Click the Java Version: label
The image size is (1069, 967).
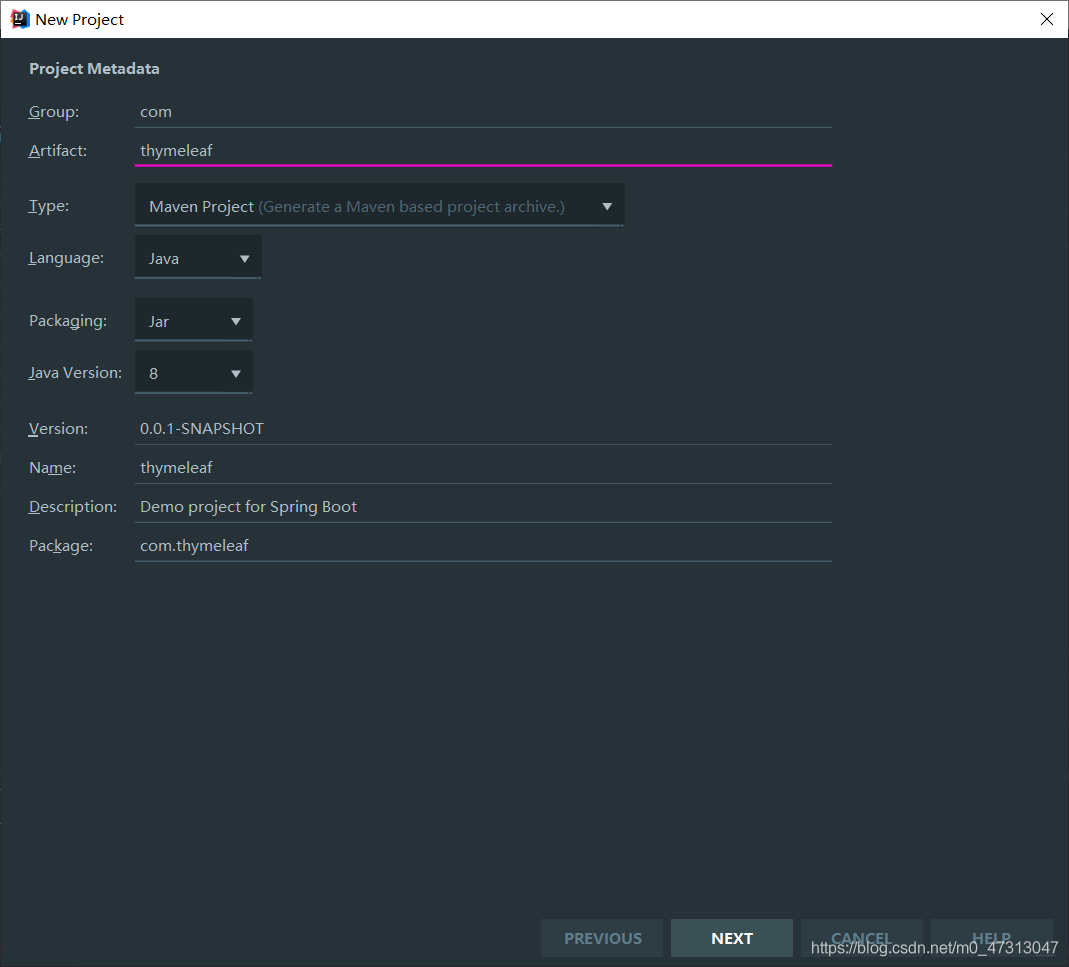pos(75,373)
